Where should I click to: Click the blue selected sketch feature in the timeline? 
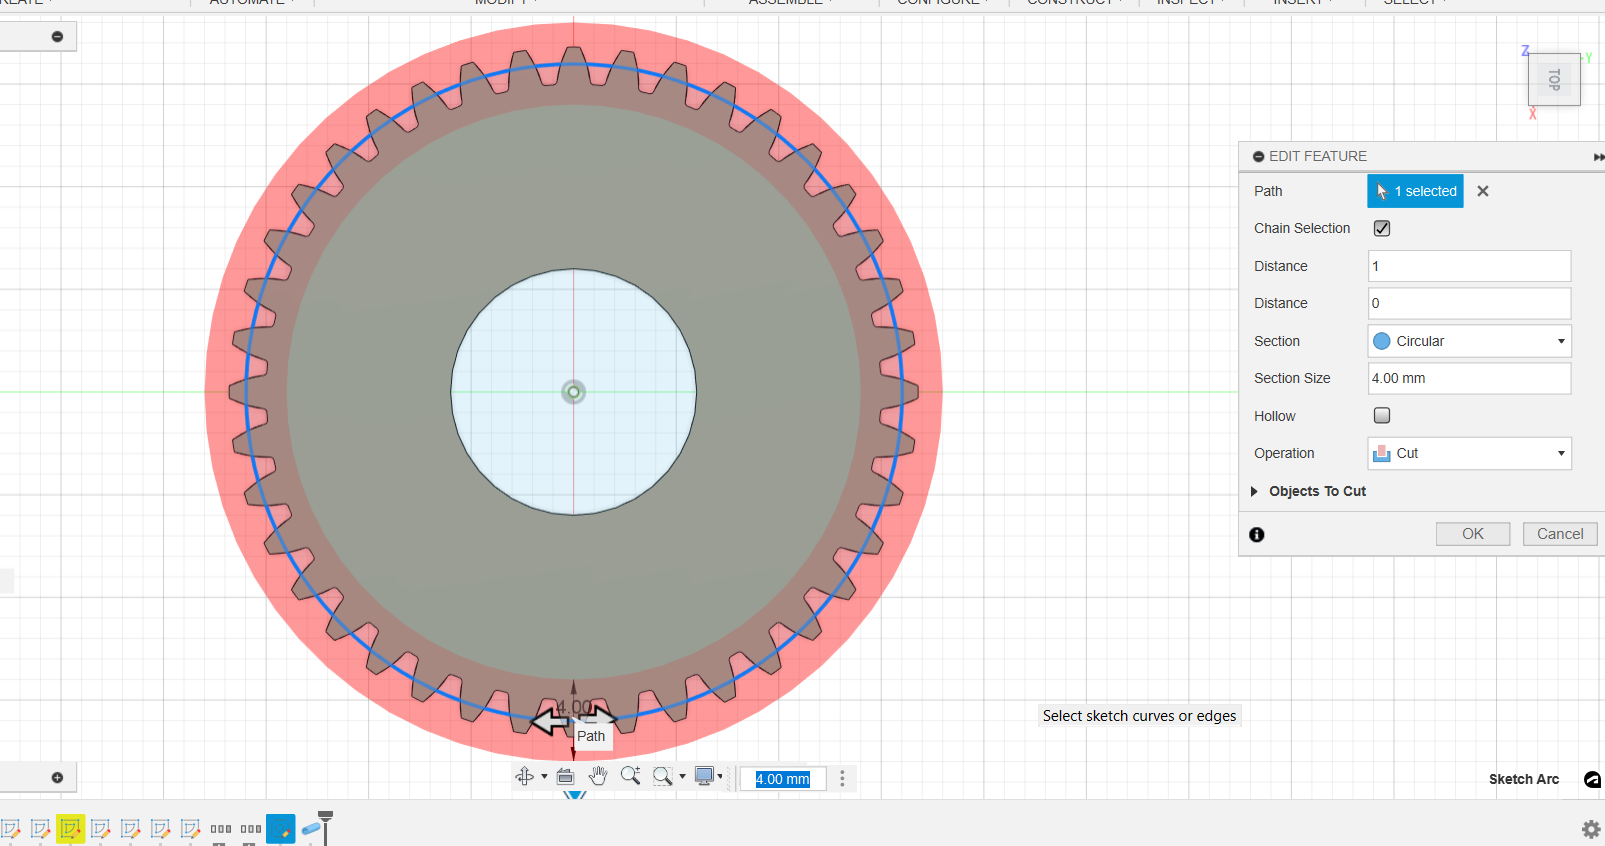point(280,829)
